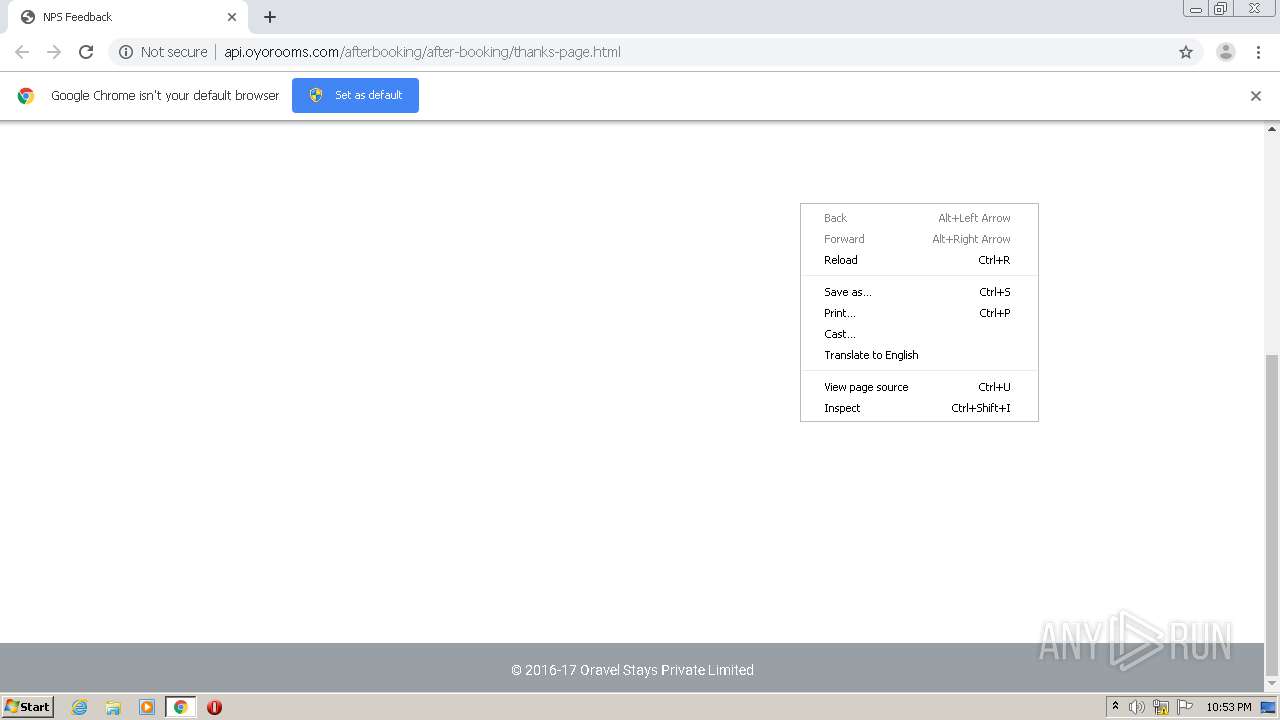The width and height of the screenshot is (1280, 720).
Task: Click the browser forward arrow
Action: (54, 52)
